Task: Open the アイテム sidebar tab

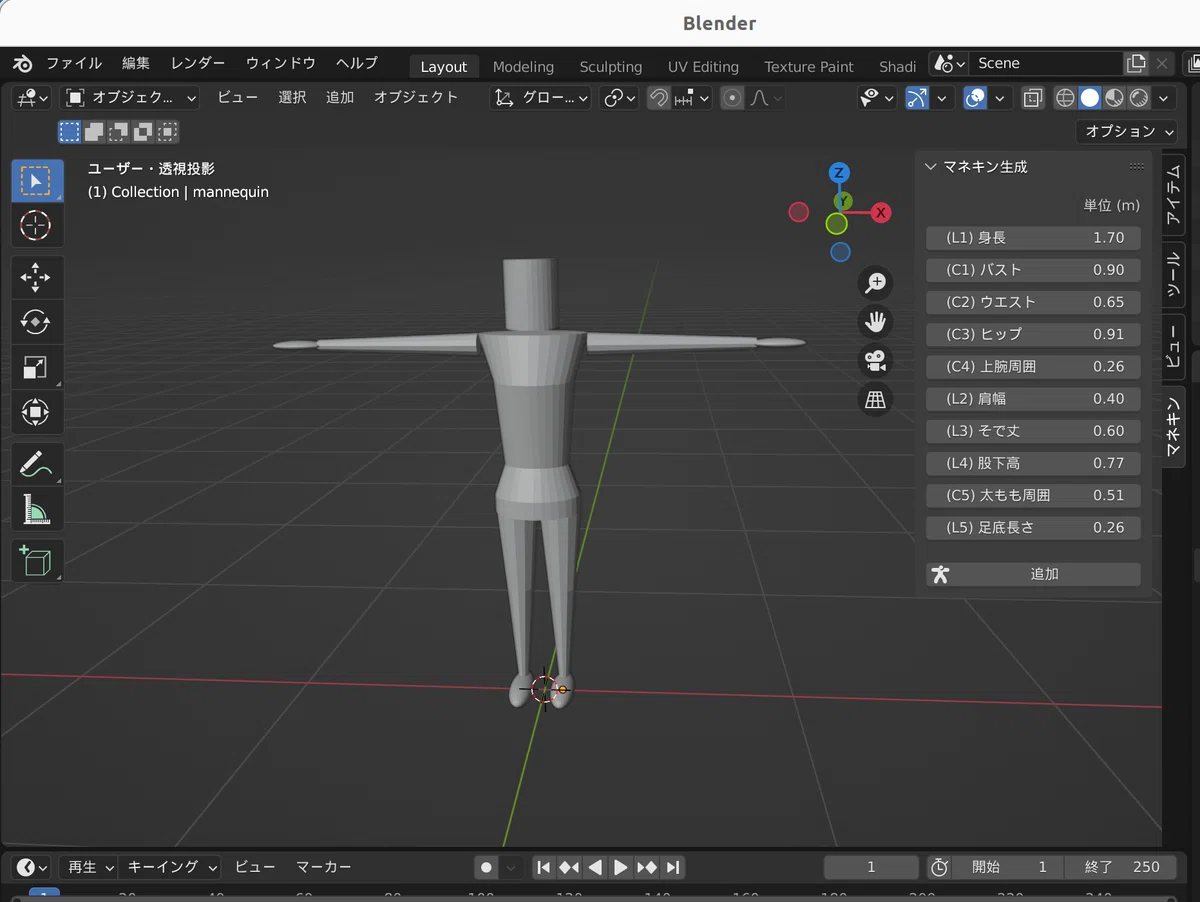Action: [x=1173, y=196]
